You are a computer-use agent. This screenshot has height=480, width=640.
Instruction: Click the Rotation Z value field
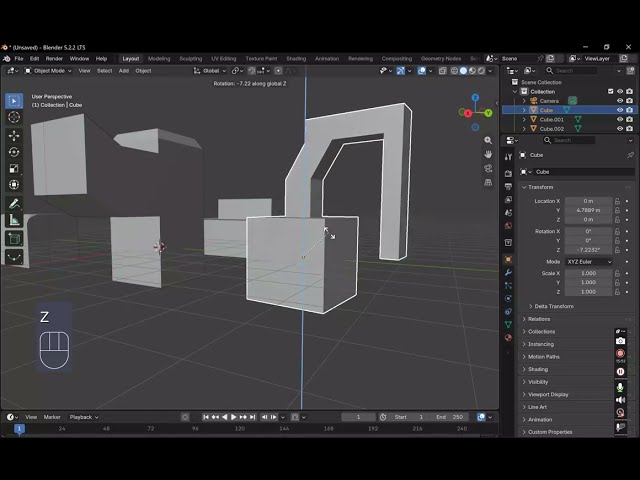pos(589,250)
